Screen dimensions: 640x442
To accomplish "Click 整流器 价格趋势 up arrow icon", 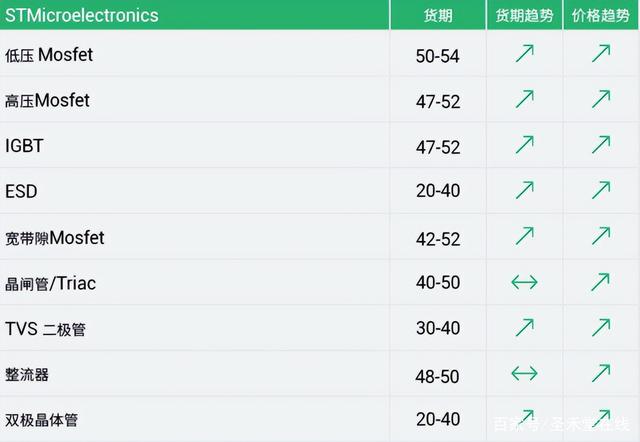I will (x=601, y=373).
